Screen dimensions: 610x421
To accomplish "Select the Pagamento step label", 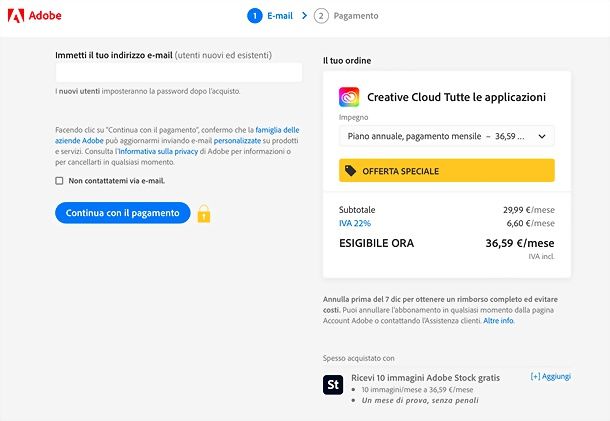I will [356, 16].
